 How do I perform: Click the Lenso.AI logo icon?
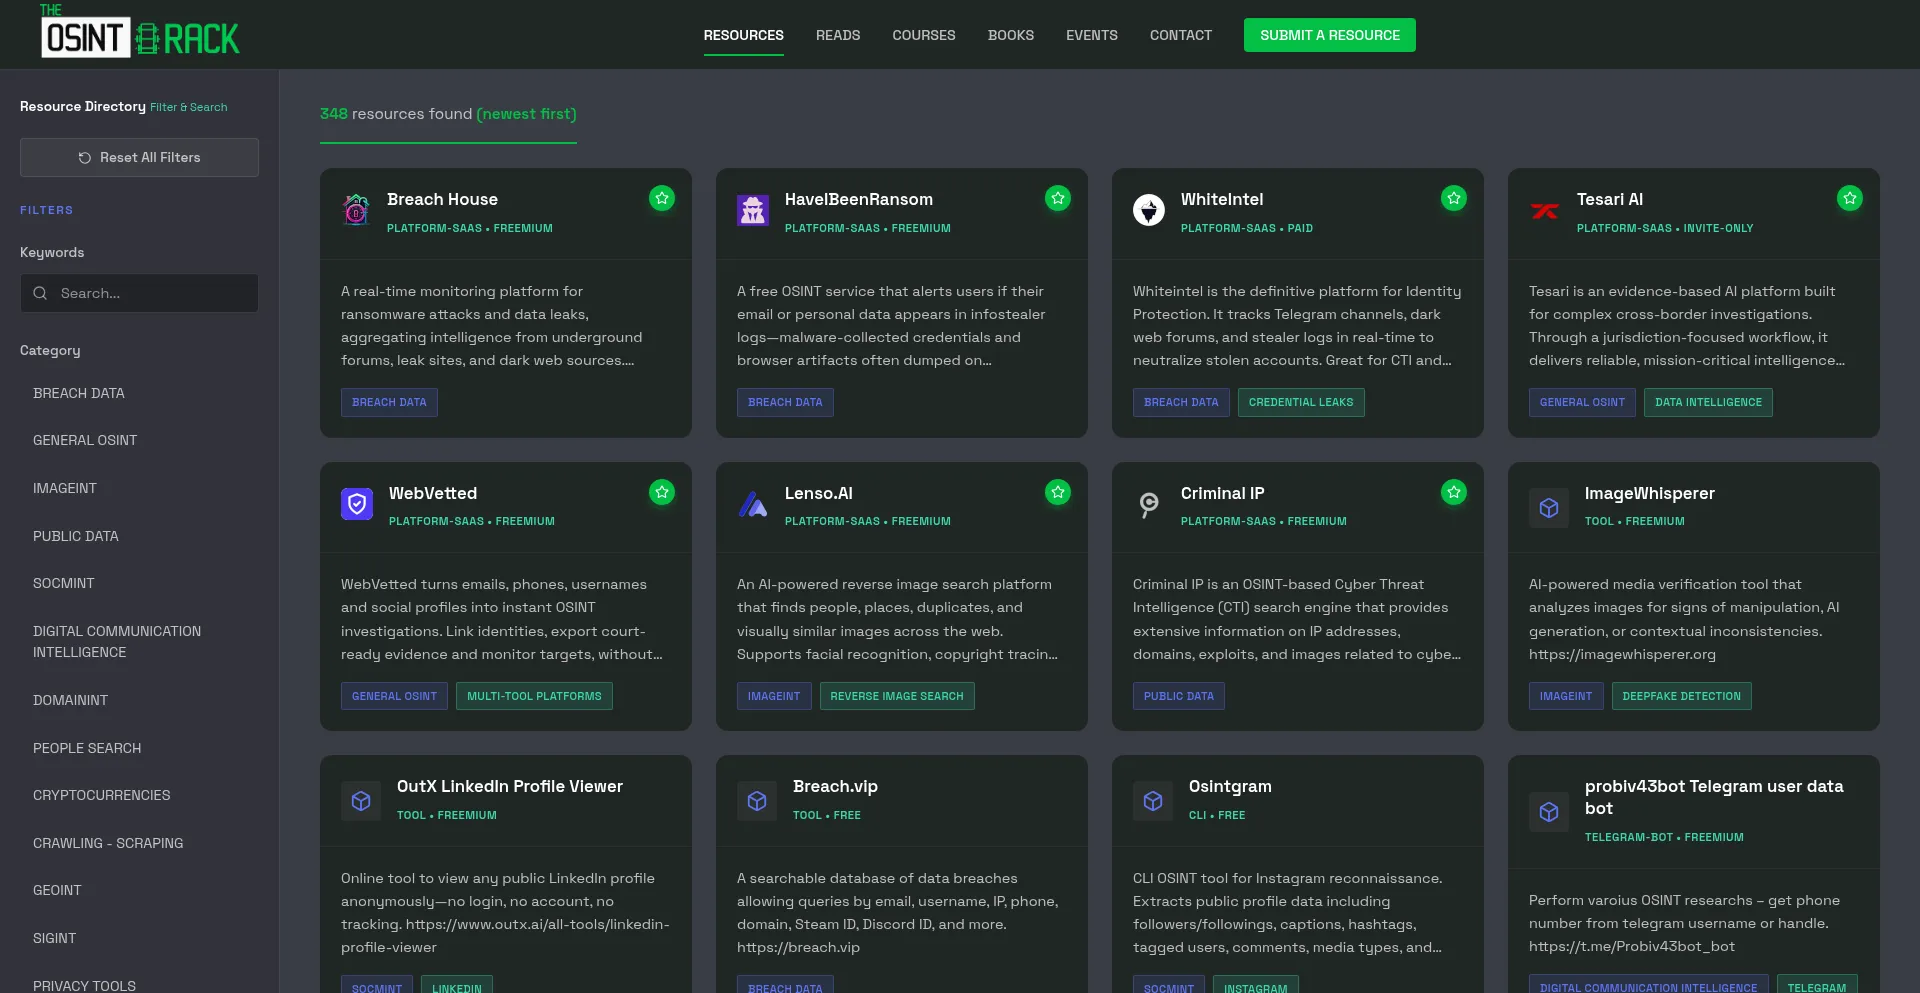(x=753, y=504)
